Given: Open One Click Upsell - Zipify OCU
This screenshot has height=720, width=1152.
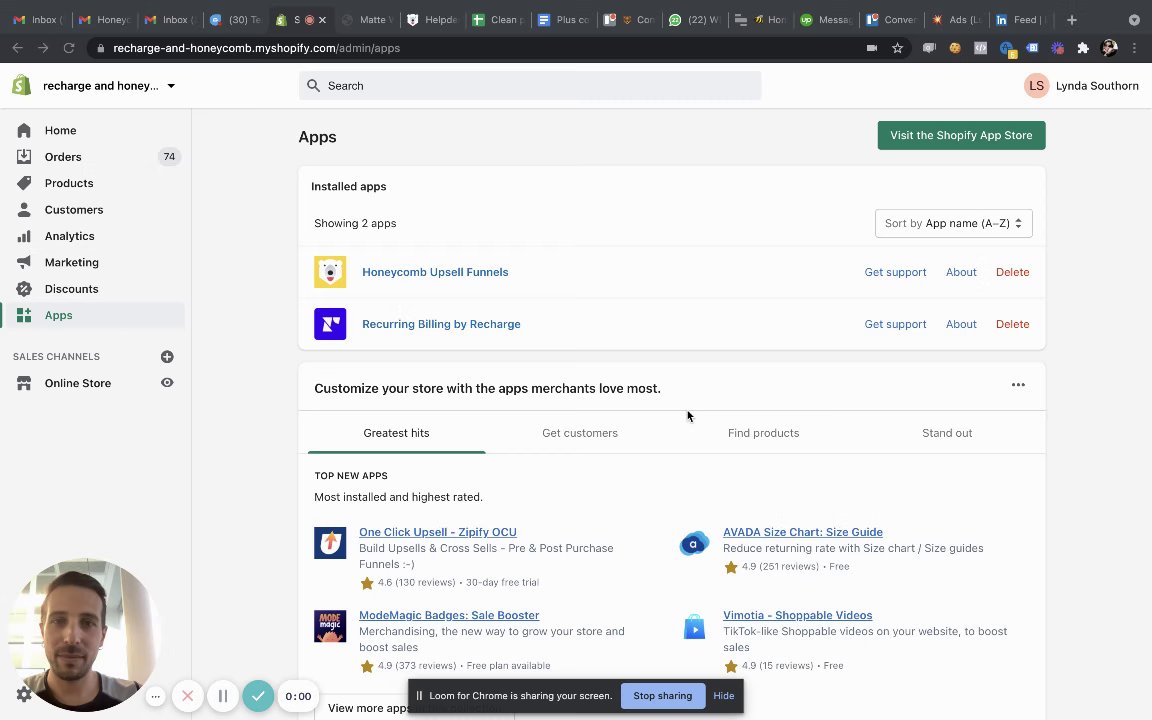Looking at the screenshot, I should (x=438, y=532).
